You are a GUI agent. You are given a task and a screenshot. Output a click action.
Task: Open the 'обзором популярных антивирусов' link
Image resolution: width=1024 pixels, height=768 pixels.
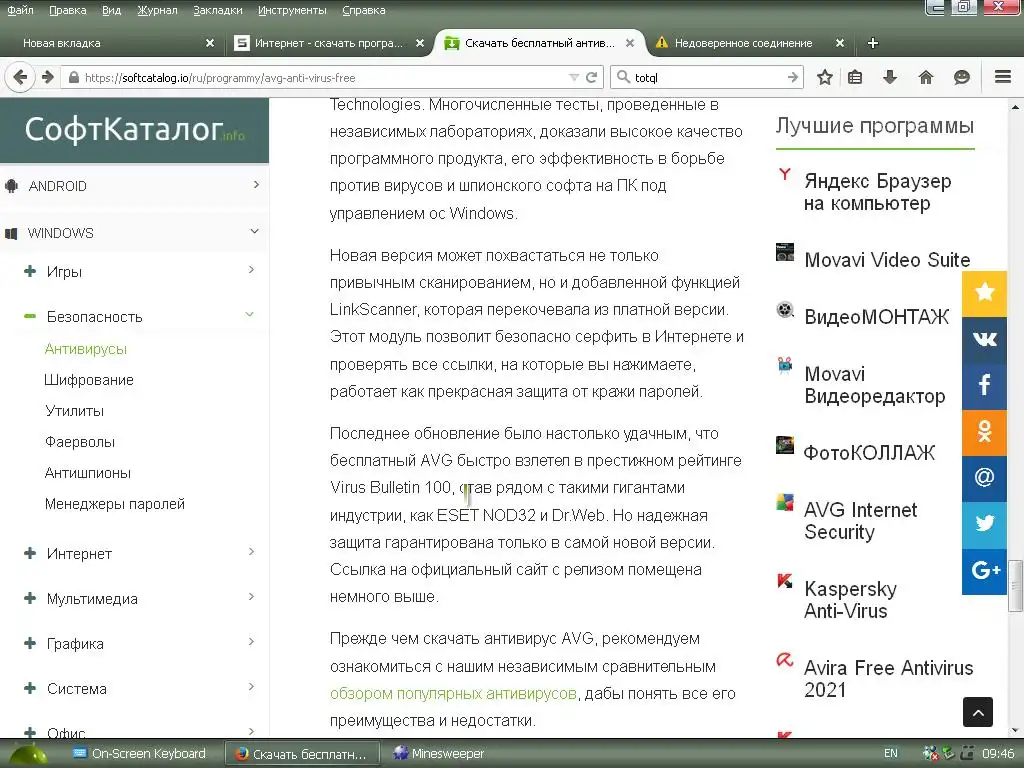[x=453, y=694]
